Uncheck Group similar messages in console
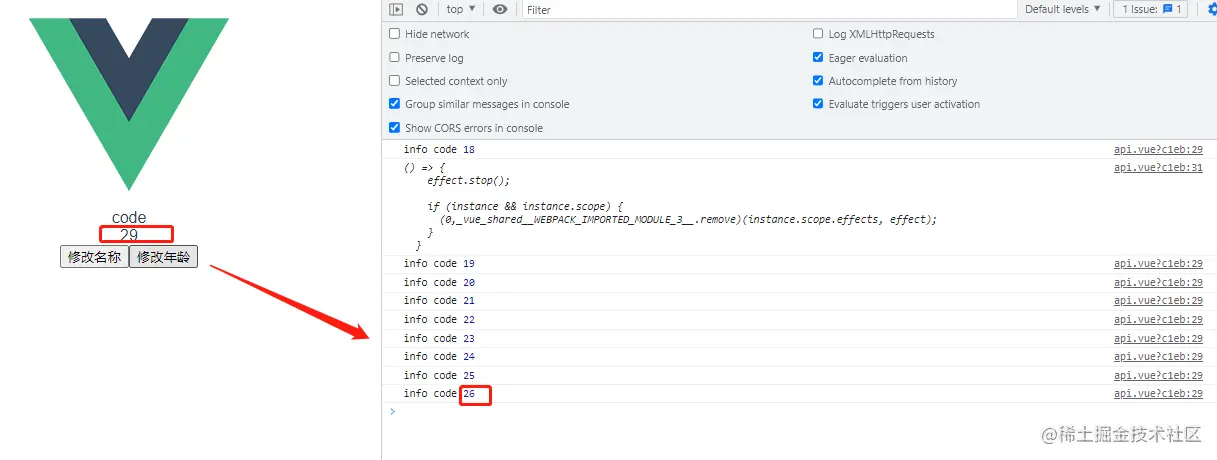Viewport: 1217px width, 460px height. tap(394, 104)
